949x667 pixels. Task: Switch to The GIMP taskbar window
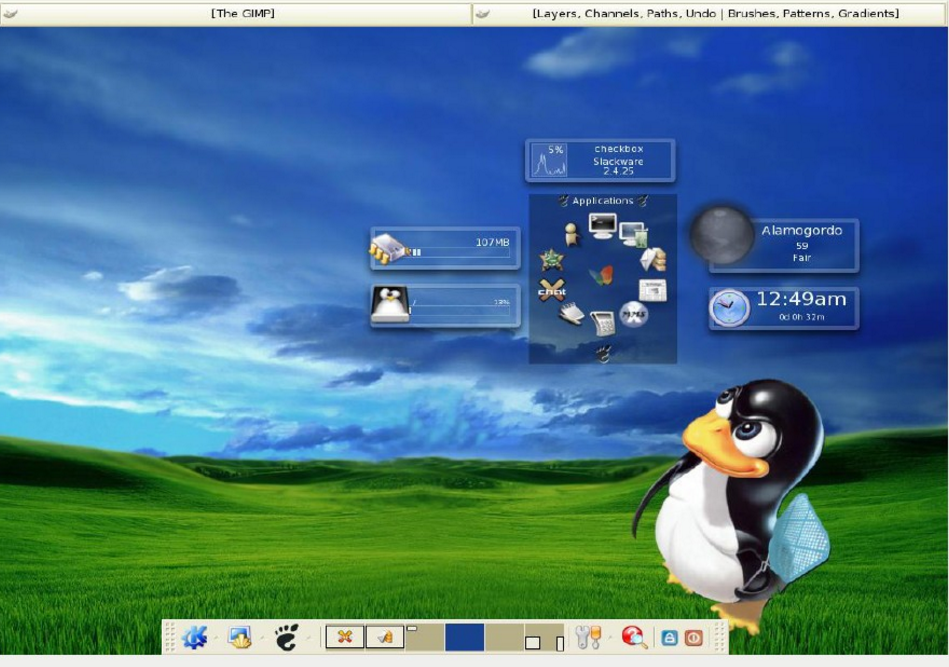click(x=236, y=13)
